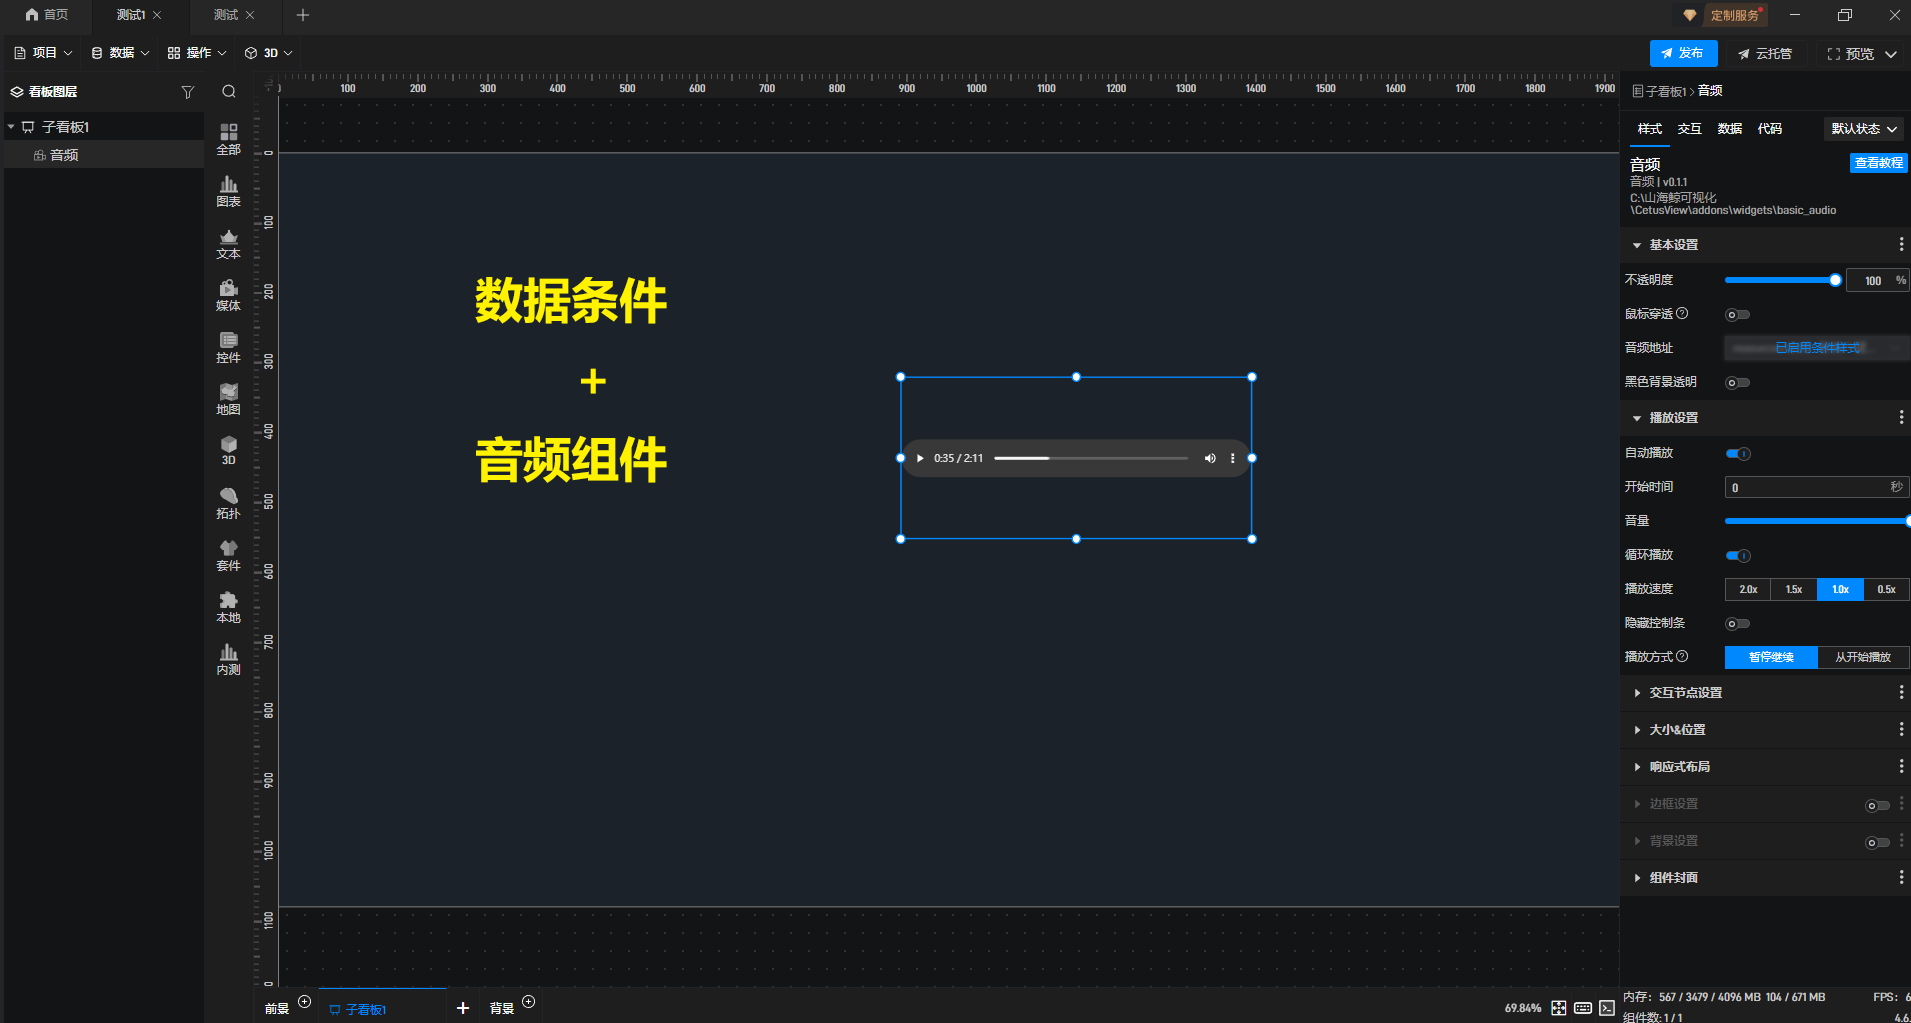The image size is (1911, 1023).
Task: Mute the audio player volume icon
Action: [x=1210, y=458]
